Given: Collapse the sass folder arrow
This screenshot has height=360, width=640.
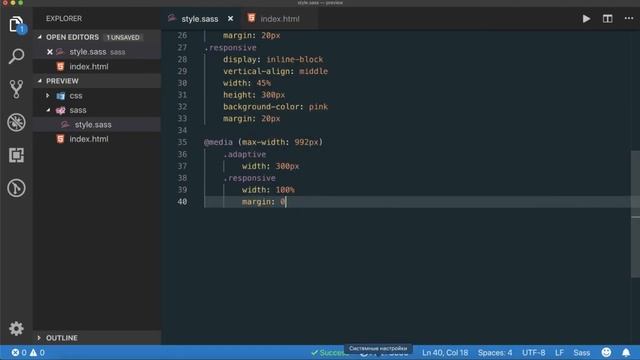Looking at the screenshot, I should (48, 110).
